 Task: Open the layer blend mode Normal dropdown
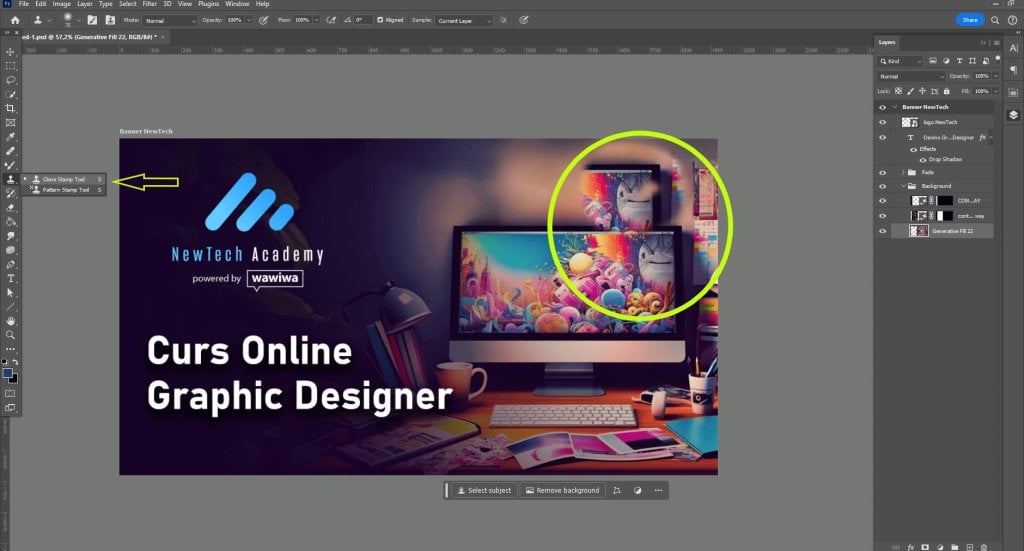pos(911,76)
